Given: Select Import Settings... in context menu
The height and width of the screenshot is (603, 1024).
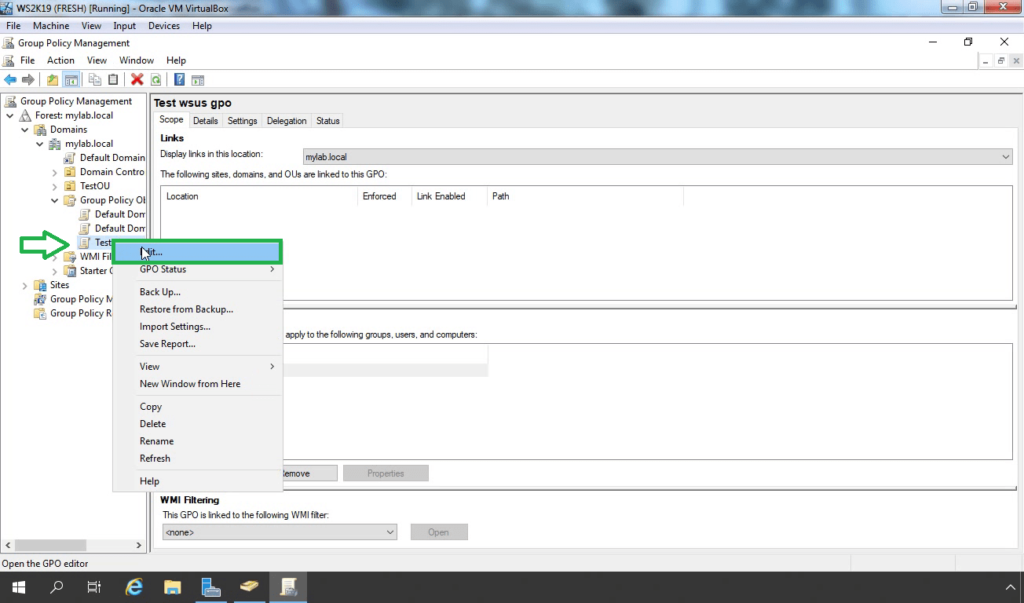Looking at the screenshot, I should [x=197, y=327].
